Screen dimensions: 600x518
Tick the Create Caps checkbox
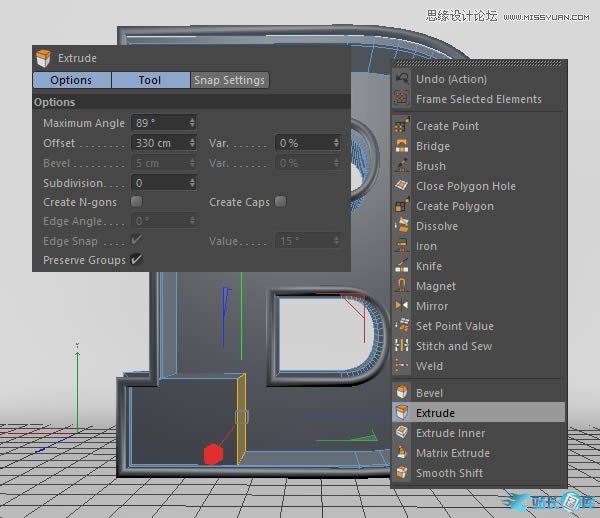tap(280, 202)
